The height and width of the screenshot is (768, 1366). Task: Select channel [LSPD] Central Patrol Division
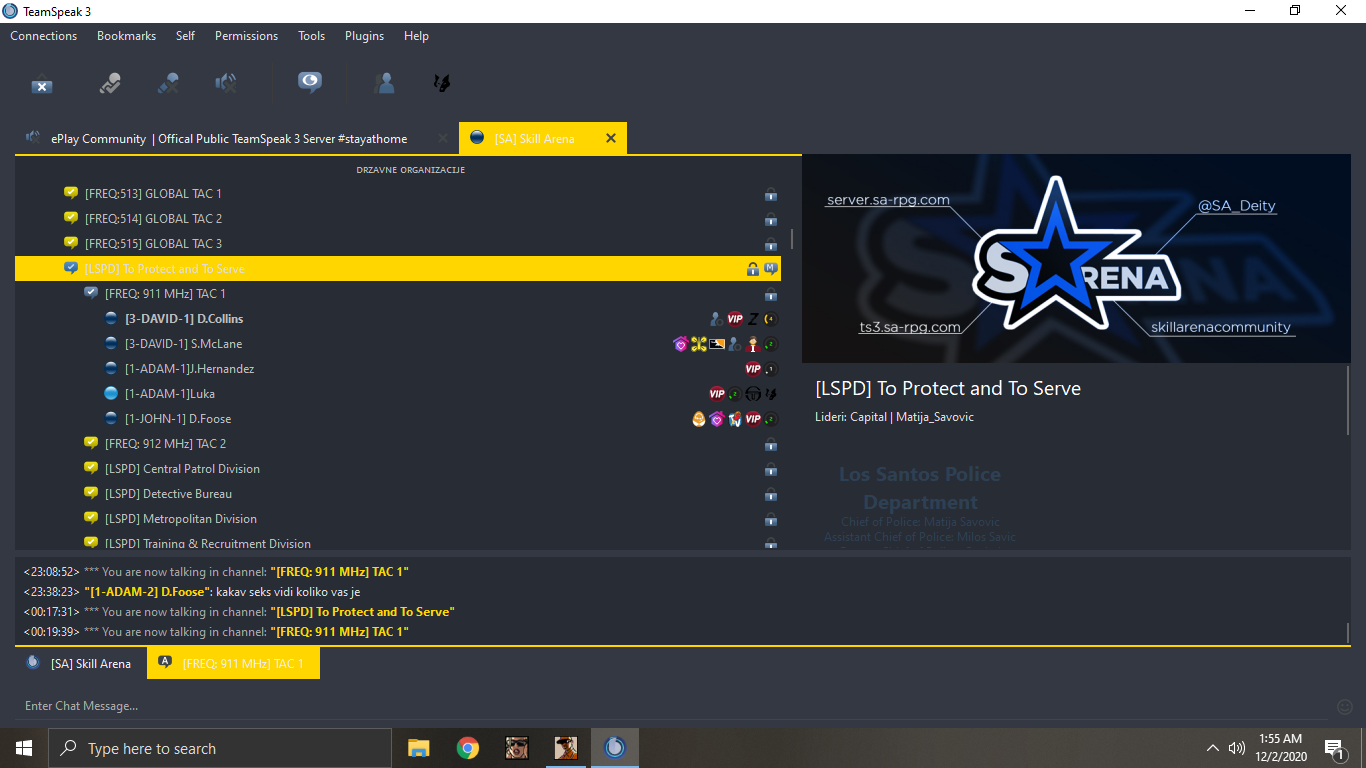182,468
